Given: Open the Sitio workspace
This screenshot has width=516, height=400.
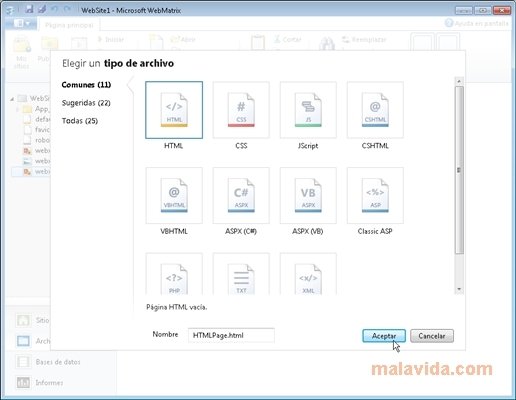Looking at the screenshot, I should pyautogui.click(x=32, y=321).
